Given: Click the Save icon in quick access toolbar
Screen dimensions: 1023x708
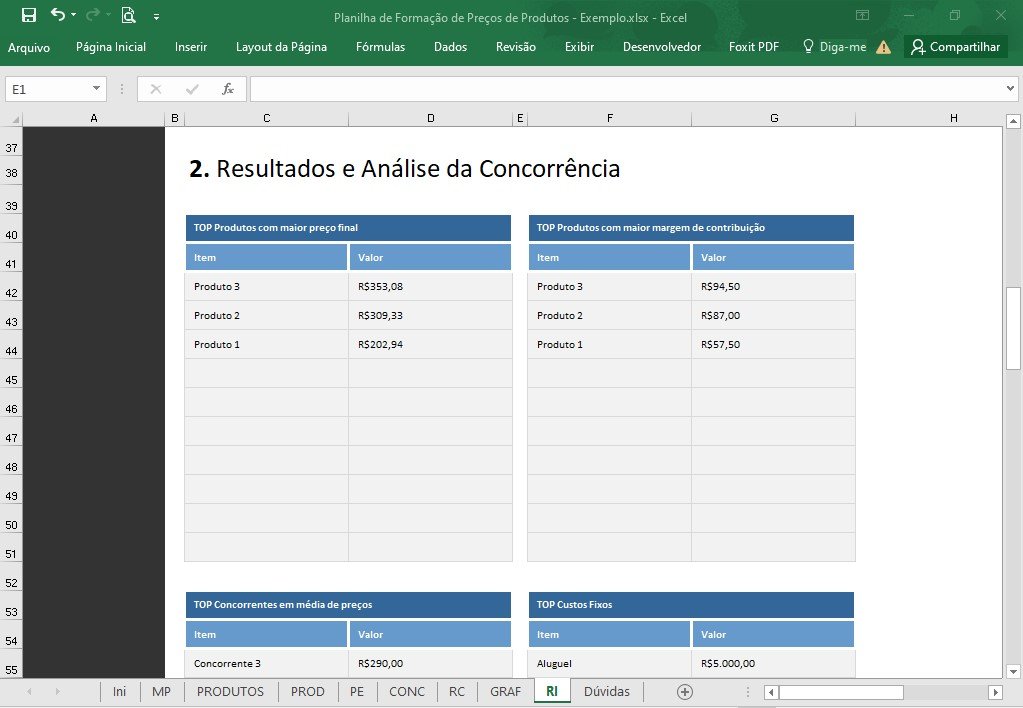Looking at the screenshot, I should [x=29, y=15].
